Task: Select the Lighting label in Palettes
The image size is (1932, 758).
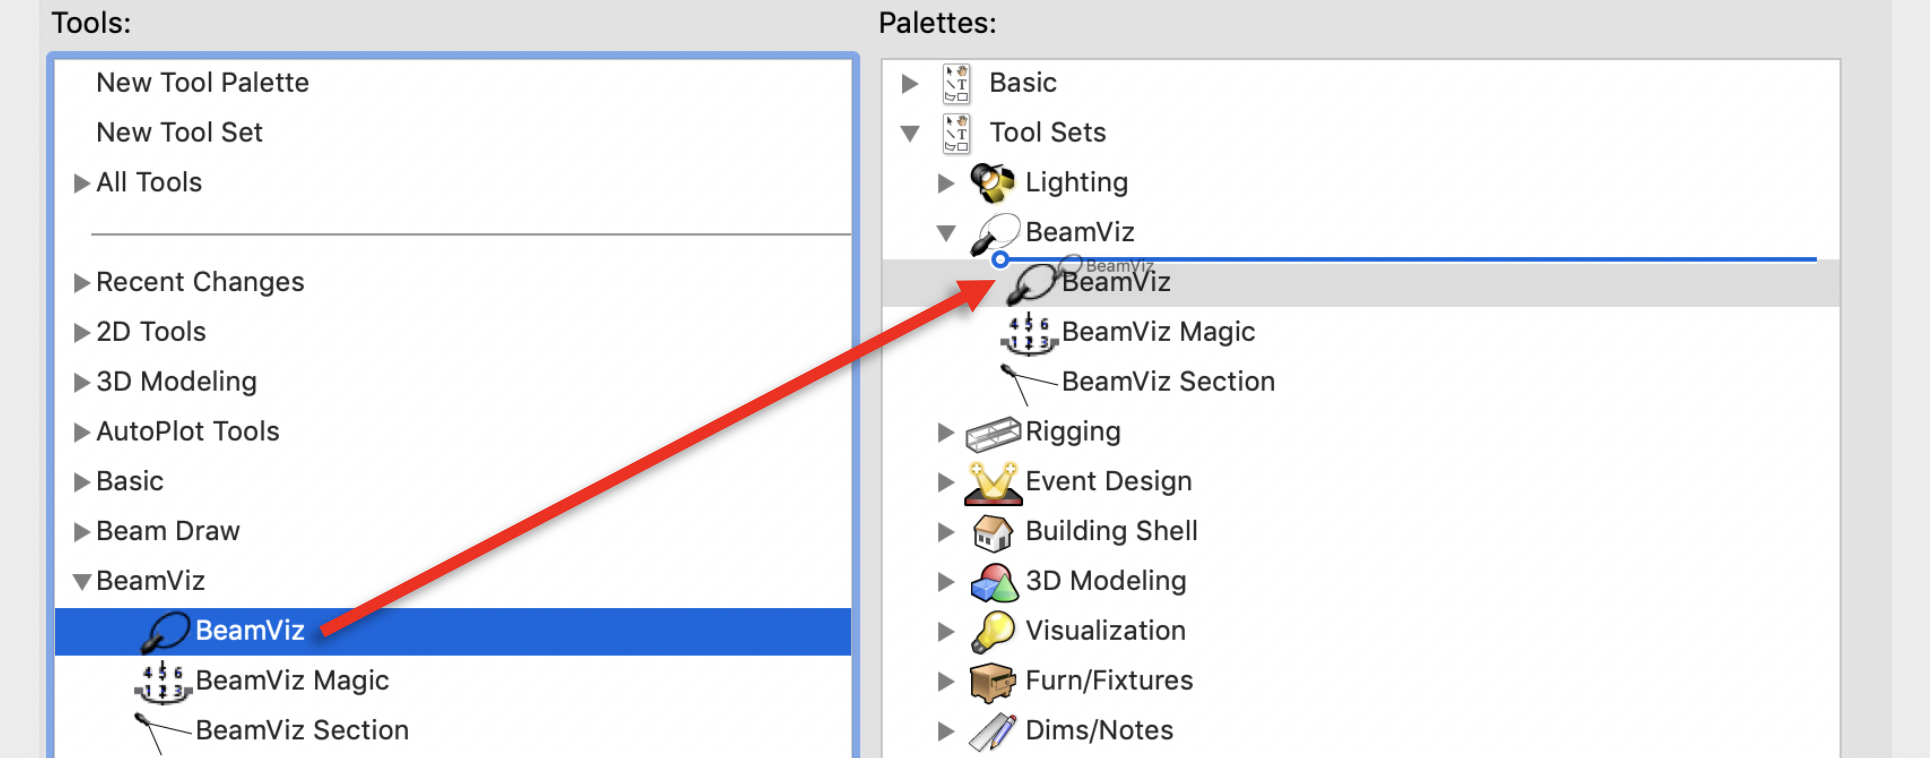Action: [x=1077, y=183]
